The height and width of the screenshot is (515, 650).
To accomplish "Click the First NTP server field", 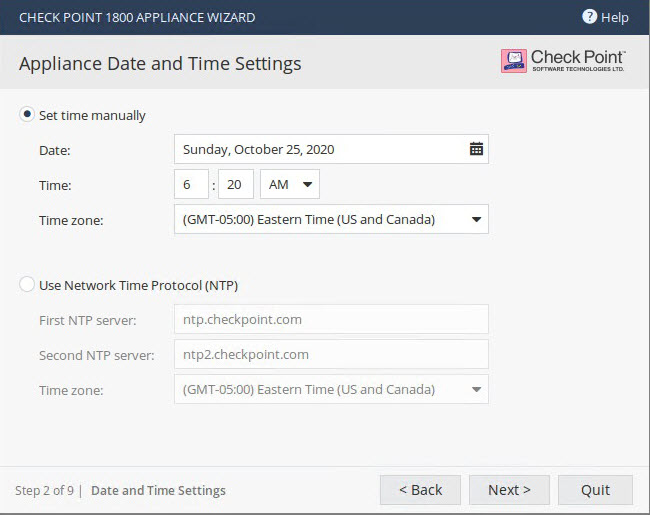I will pyautogui.click(x=331, y=319).
